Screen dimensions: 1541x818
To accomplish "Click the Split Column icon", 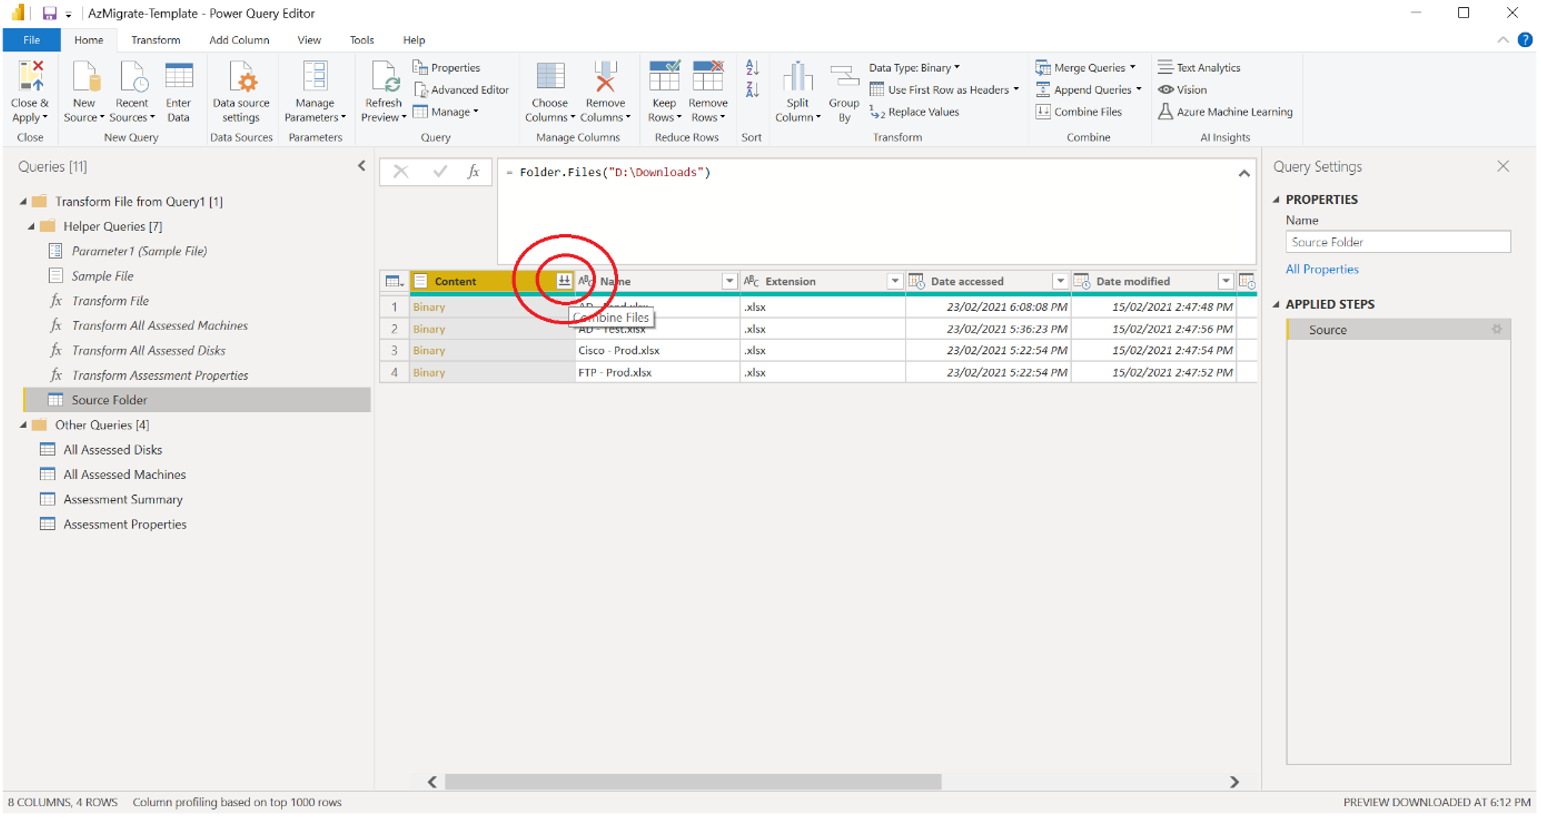I will click(797, 77).
